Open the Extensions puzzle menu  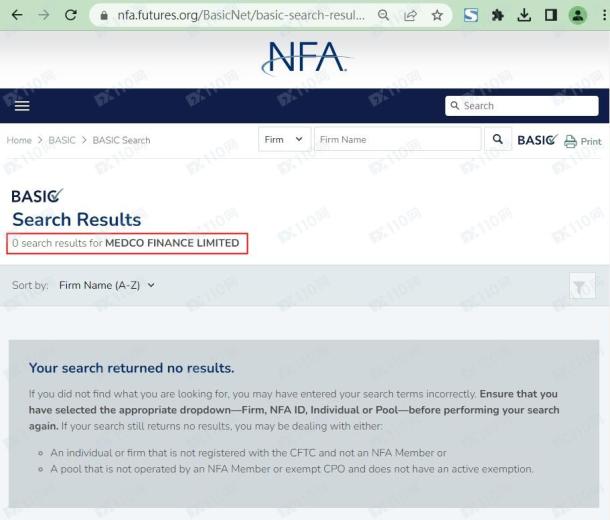498,16
